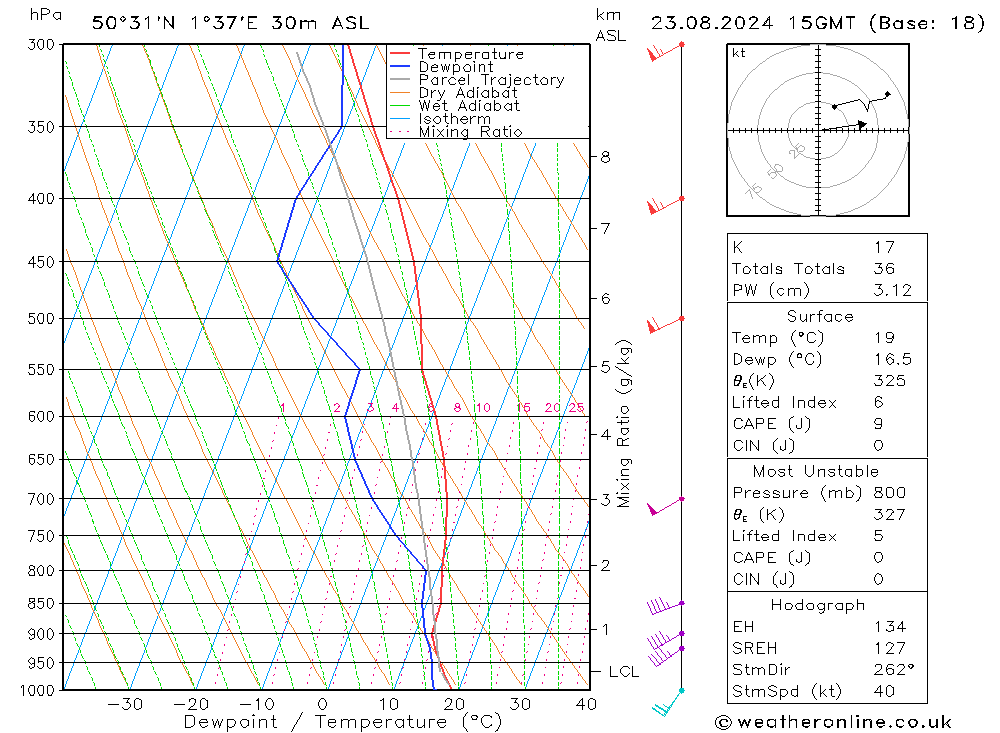
Task: Click the surface theta-E value 325
Action: [x=889, y=381]
